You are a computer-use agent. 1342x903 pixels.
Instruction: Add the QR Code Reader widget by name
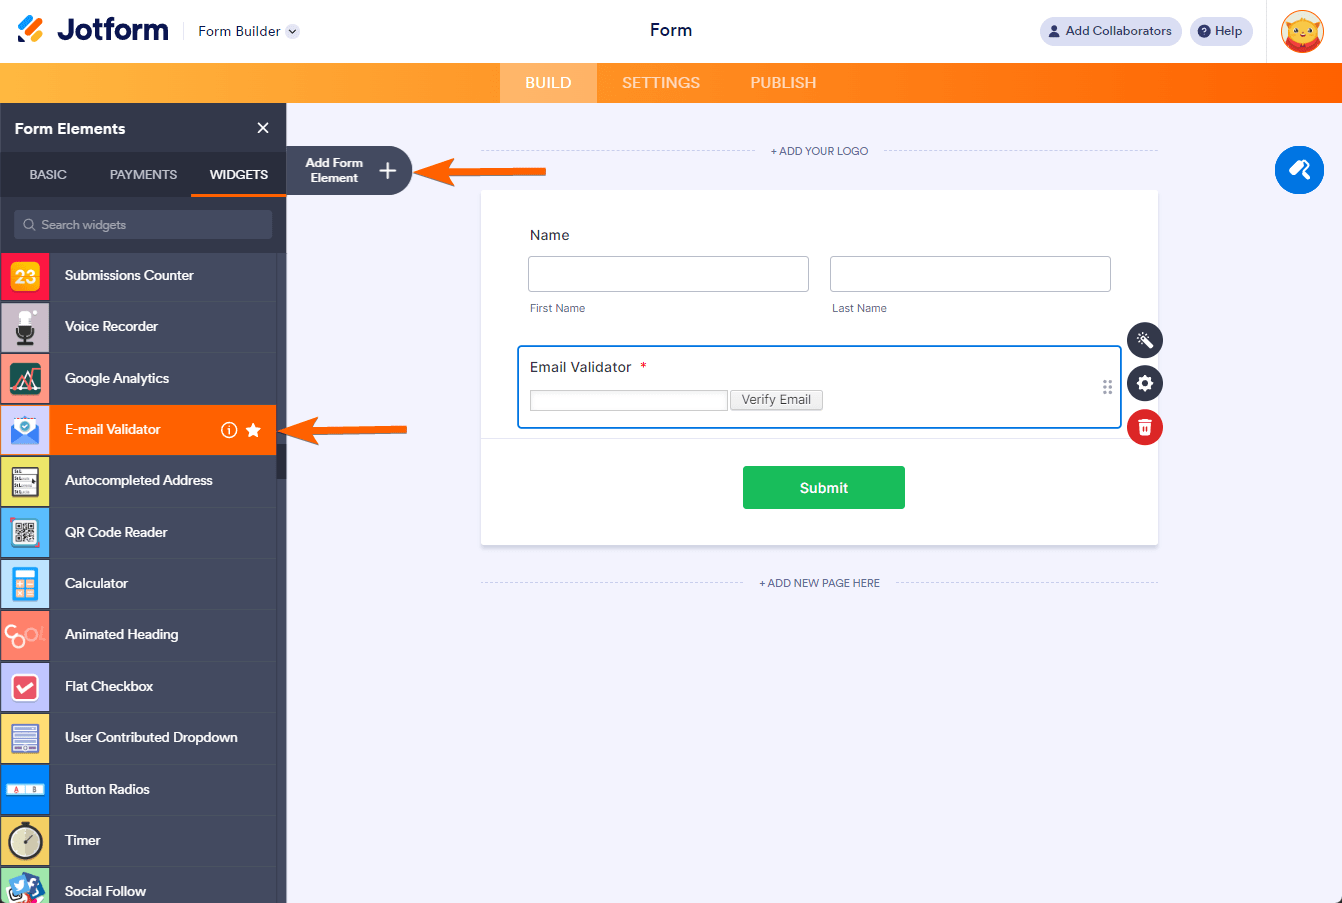116,532
